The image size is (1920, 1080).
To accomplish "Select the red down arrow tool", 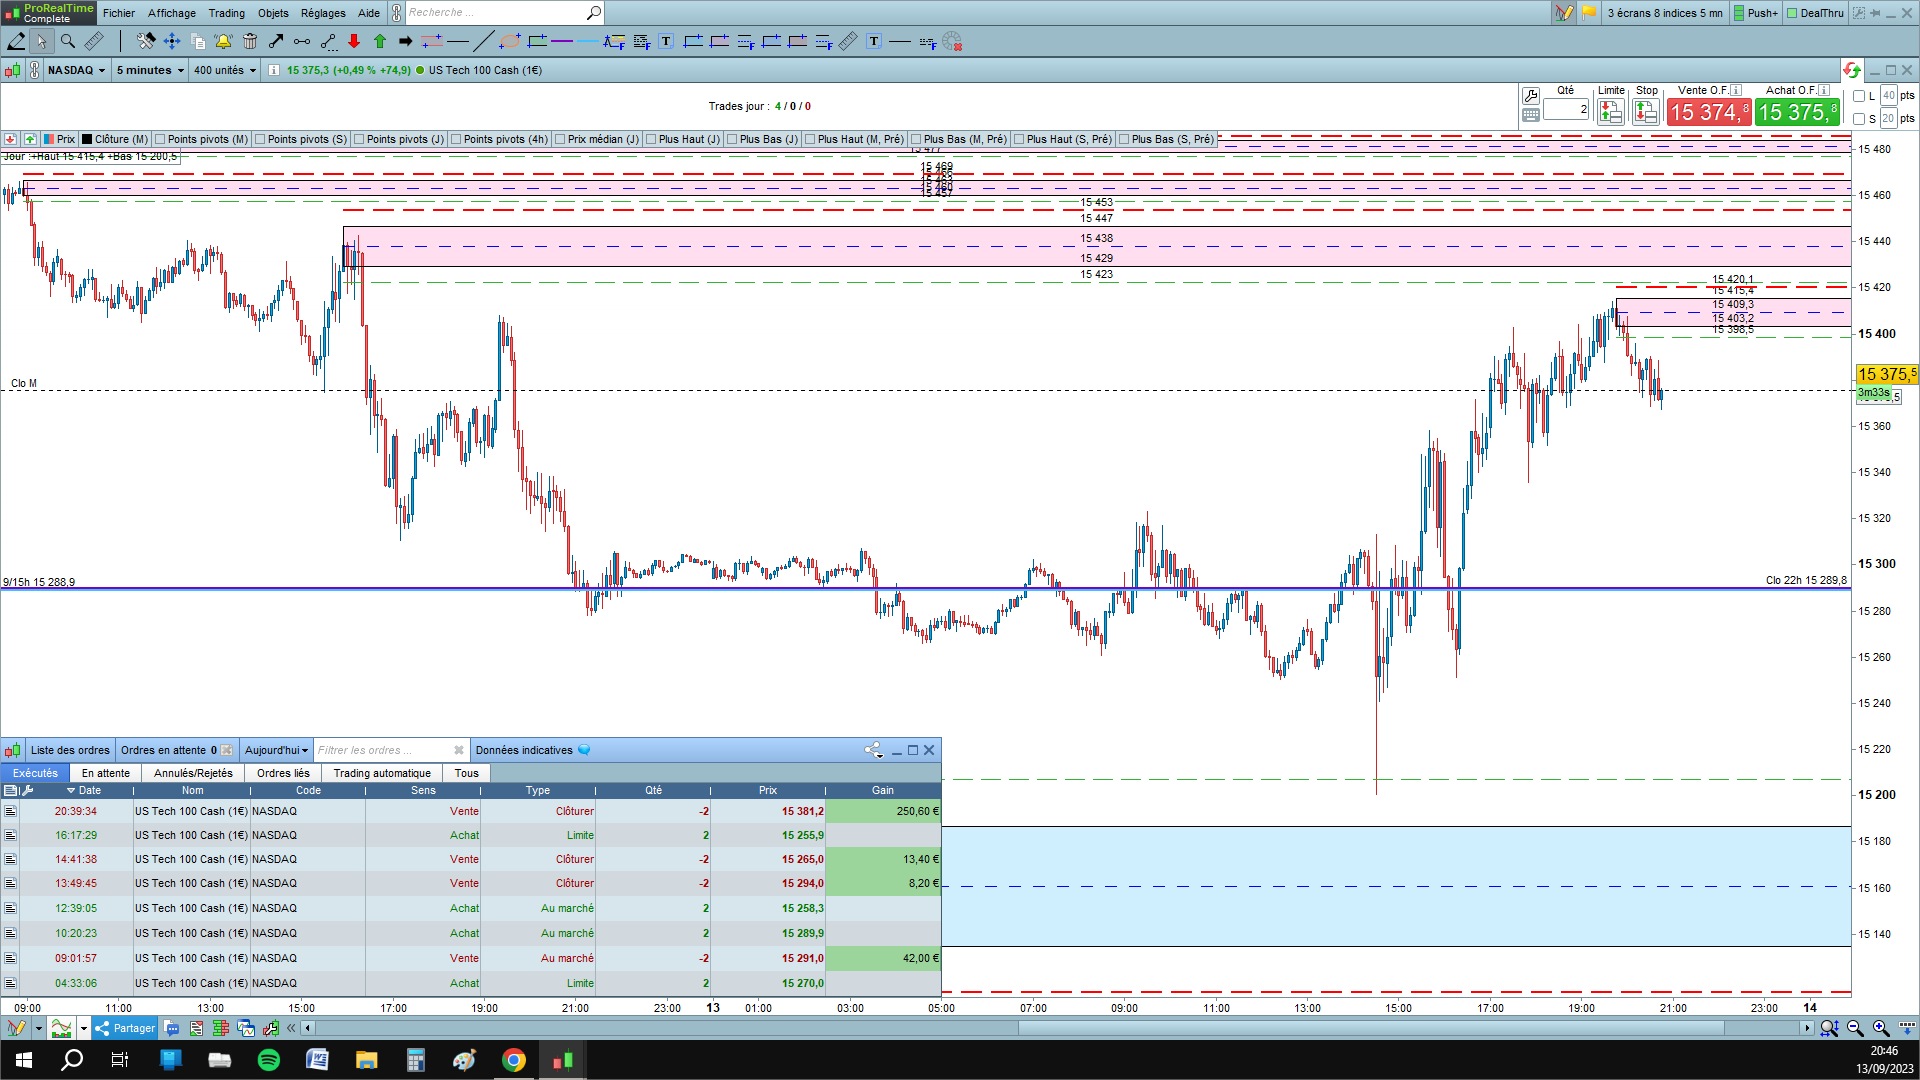I will click(x=354, y=41).
